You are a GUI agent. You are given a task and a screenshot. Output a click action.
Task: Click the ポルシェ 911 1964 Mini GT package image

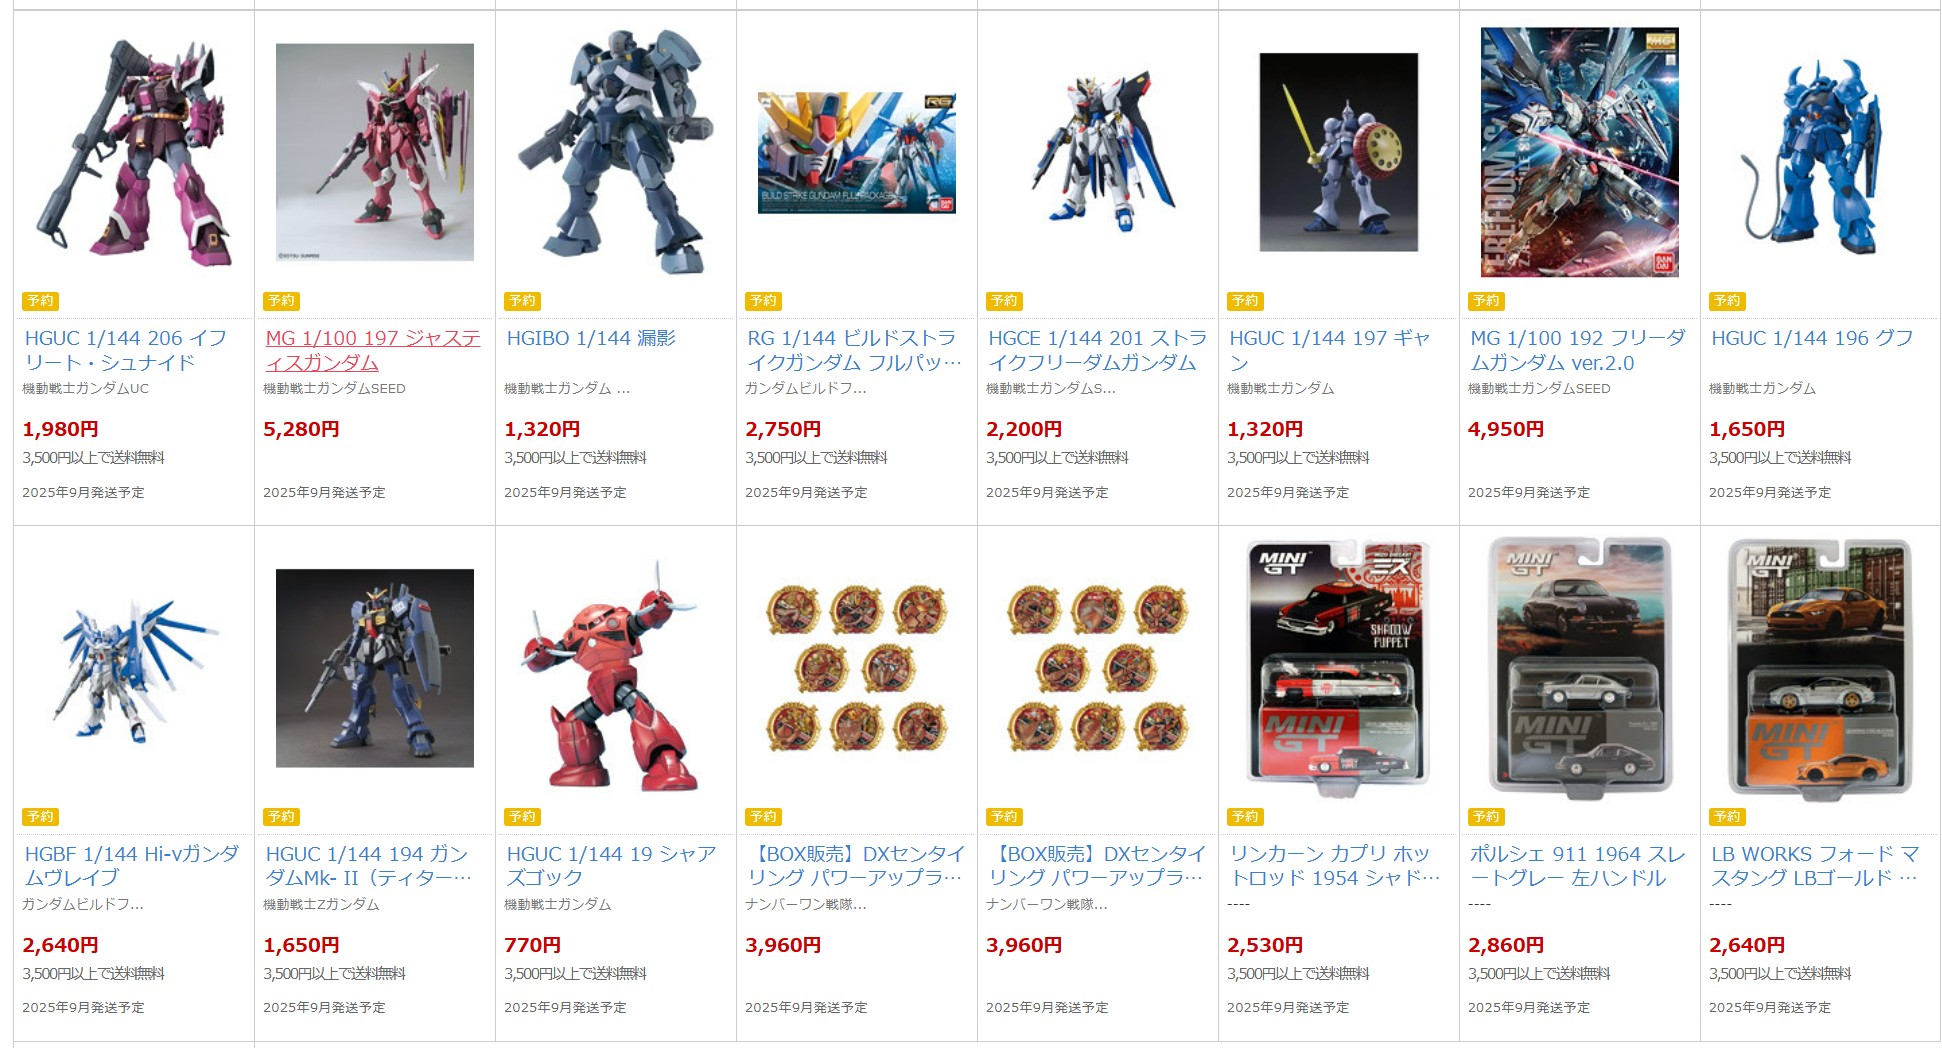click(x=1579, y=666)
